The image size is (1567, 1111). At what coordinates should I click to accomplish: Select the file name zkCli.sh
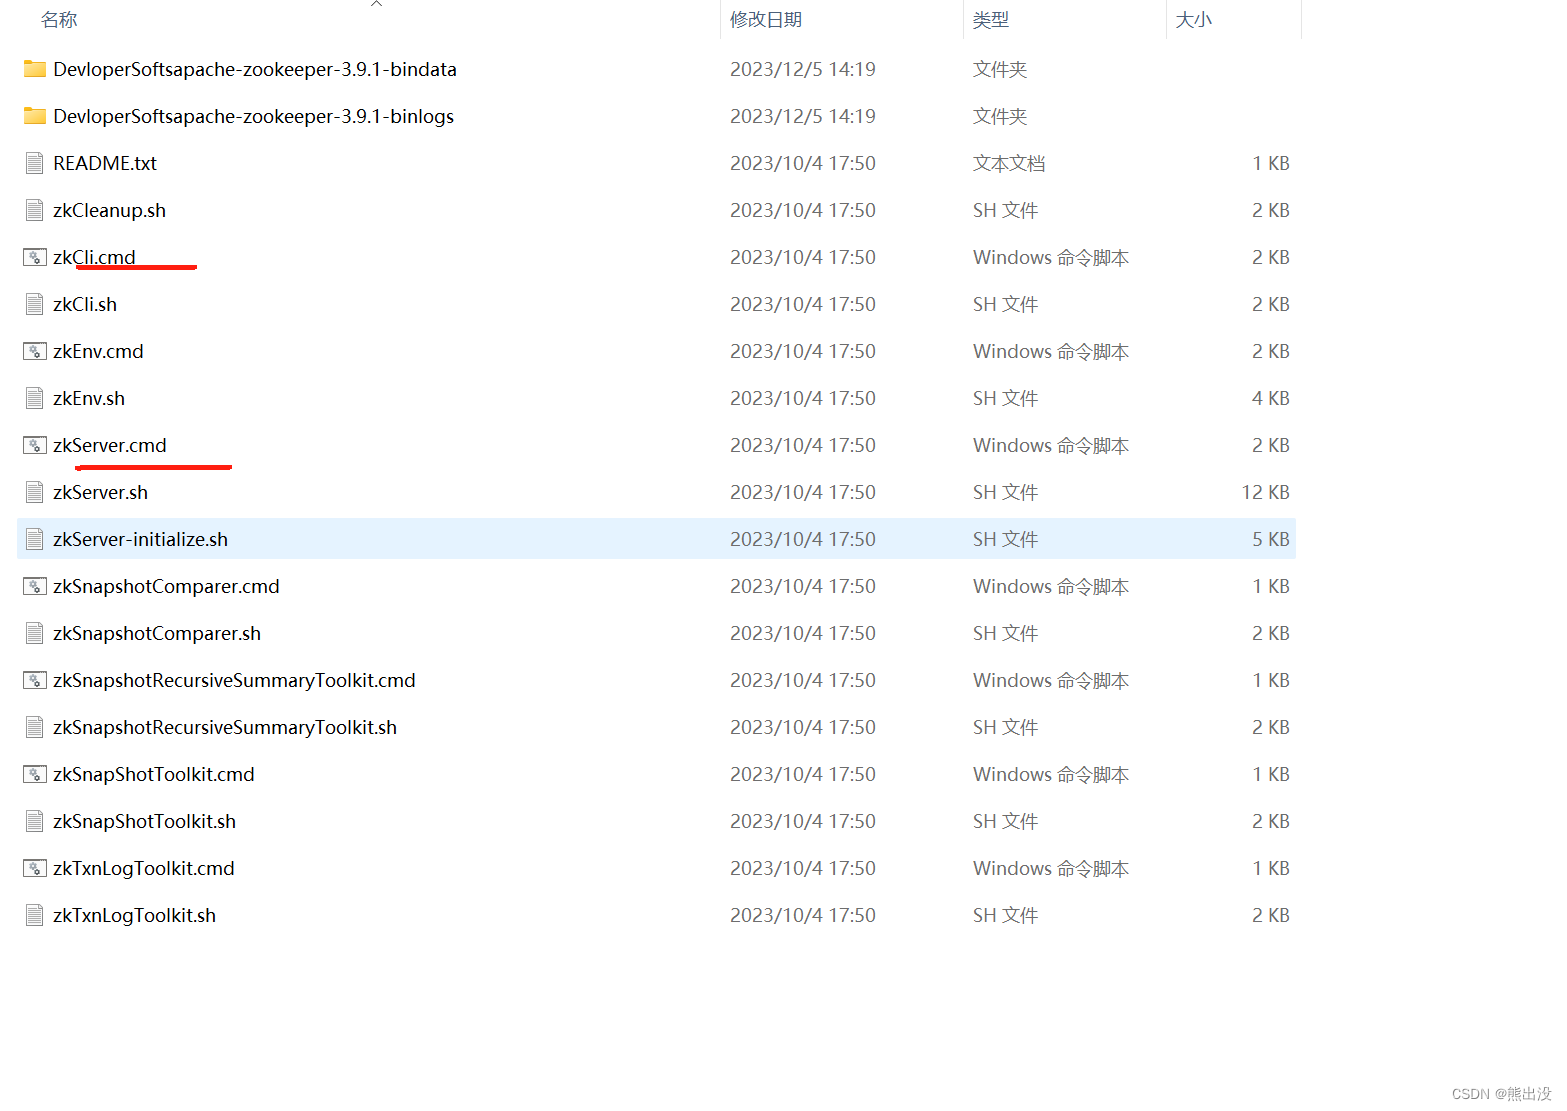point(85,304)
